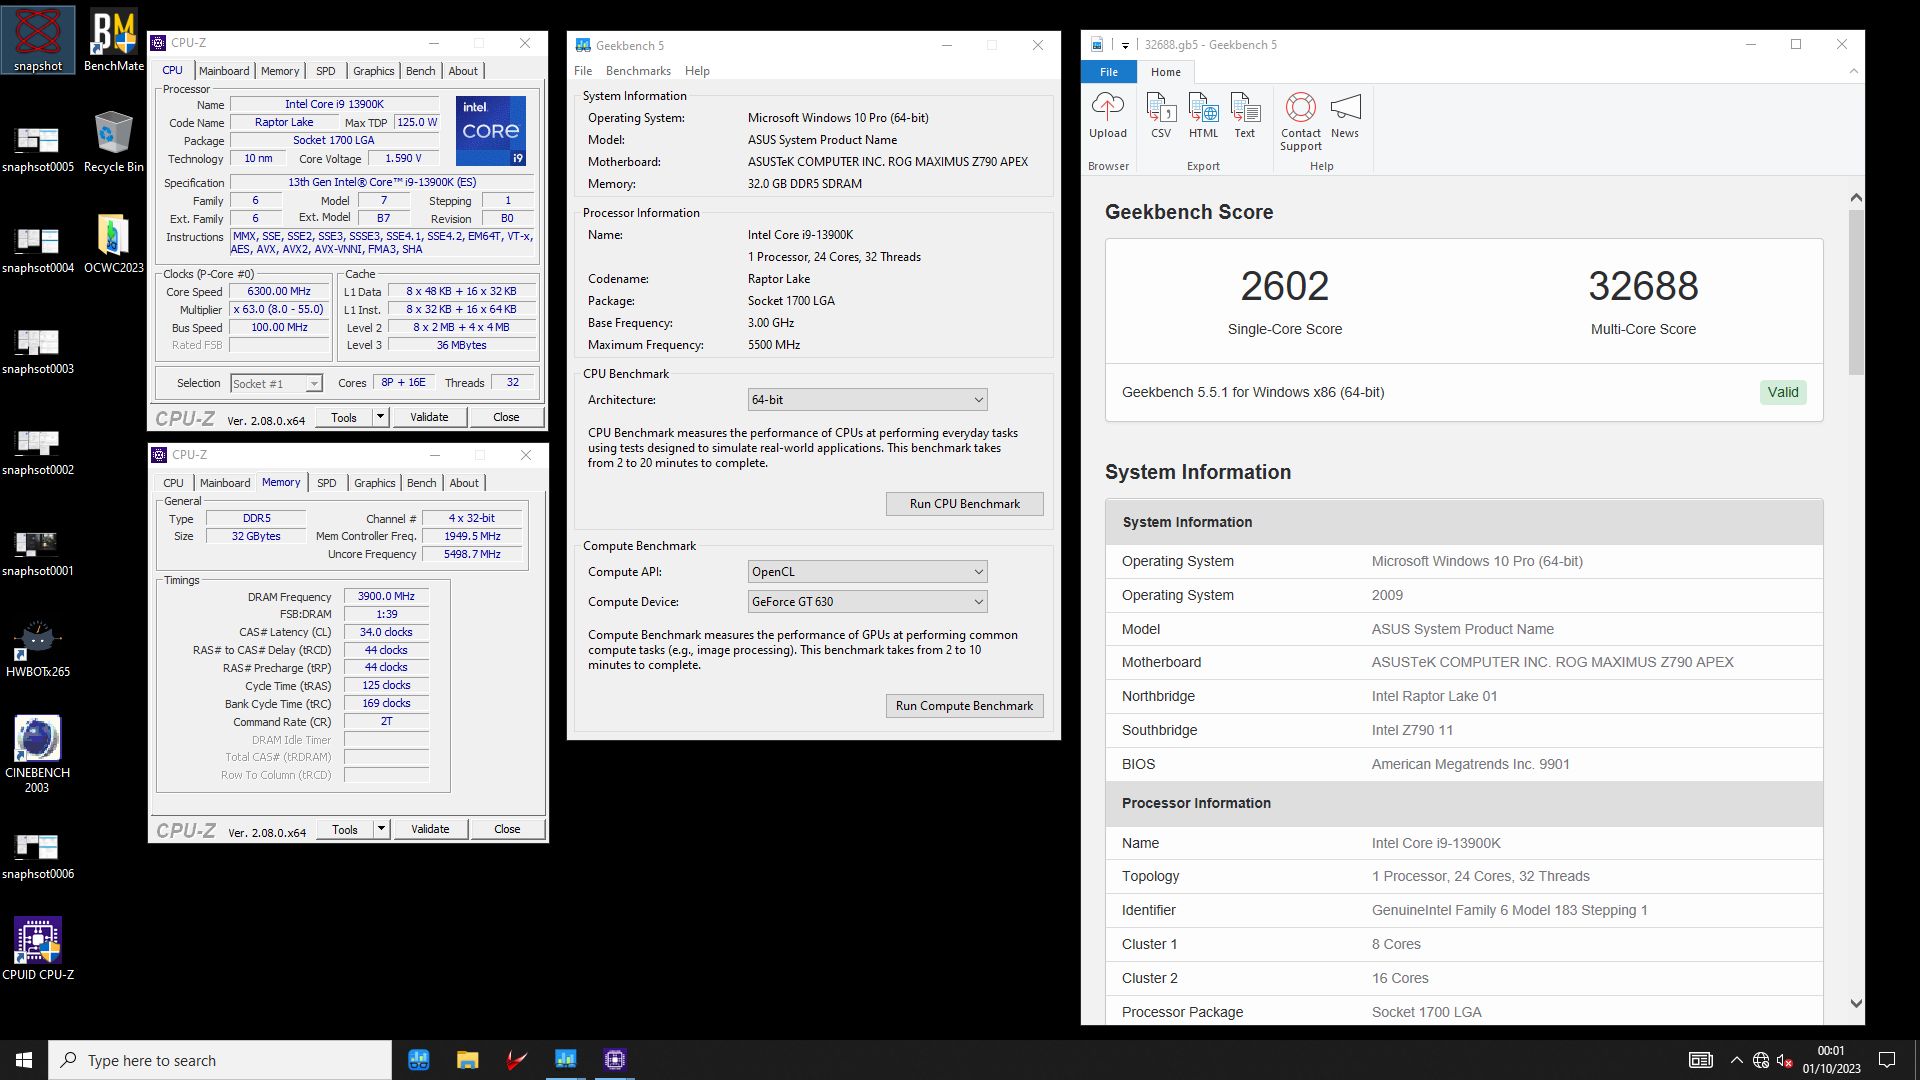Open Tools dropdown arrow in top CPU-Z
Image resolution: width=1920 pixels, height=1080 pixels.
coord(380,417)
